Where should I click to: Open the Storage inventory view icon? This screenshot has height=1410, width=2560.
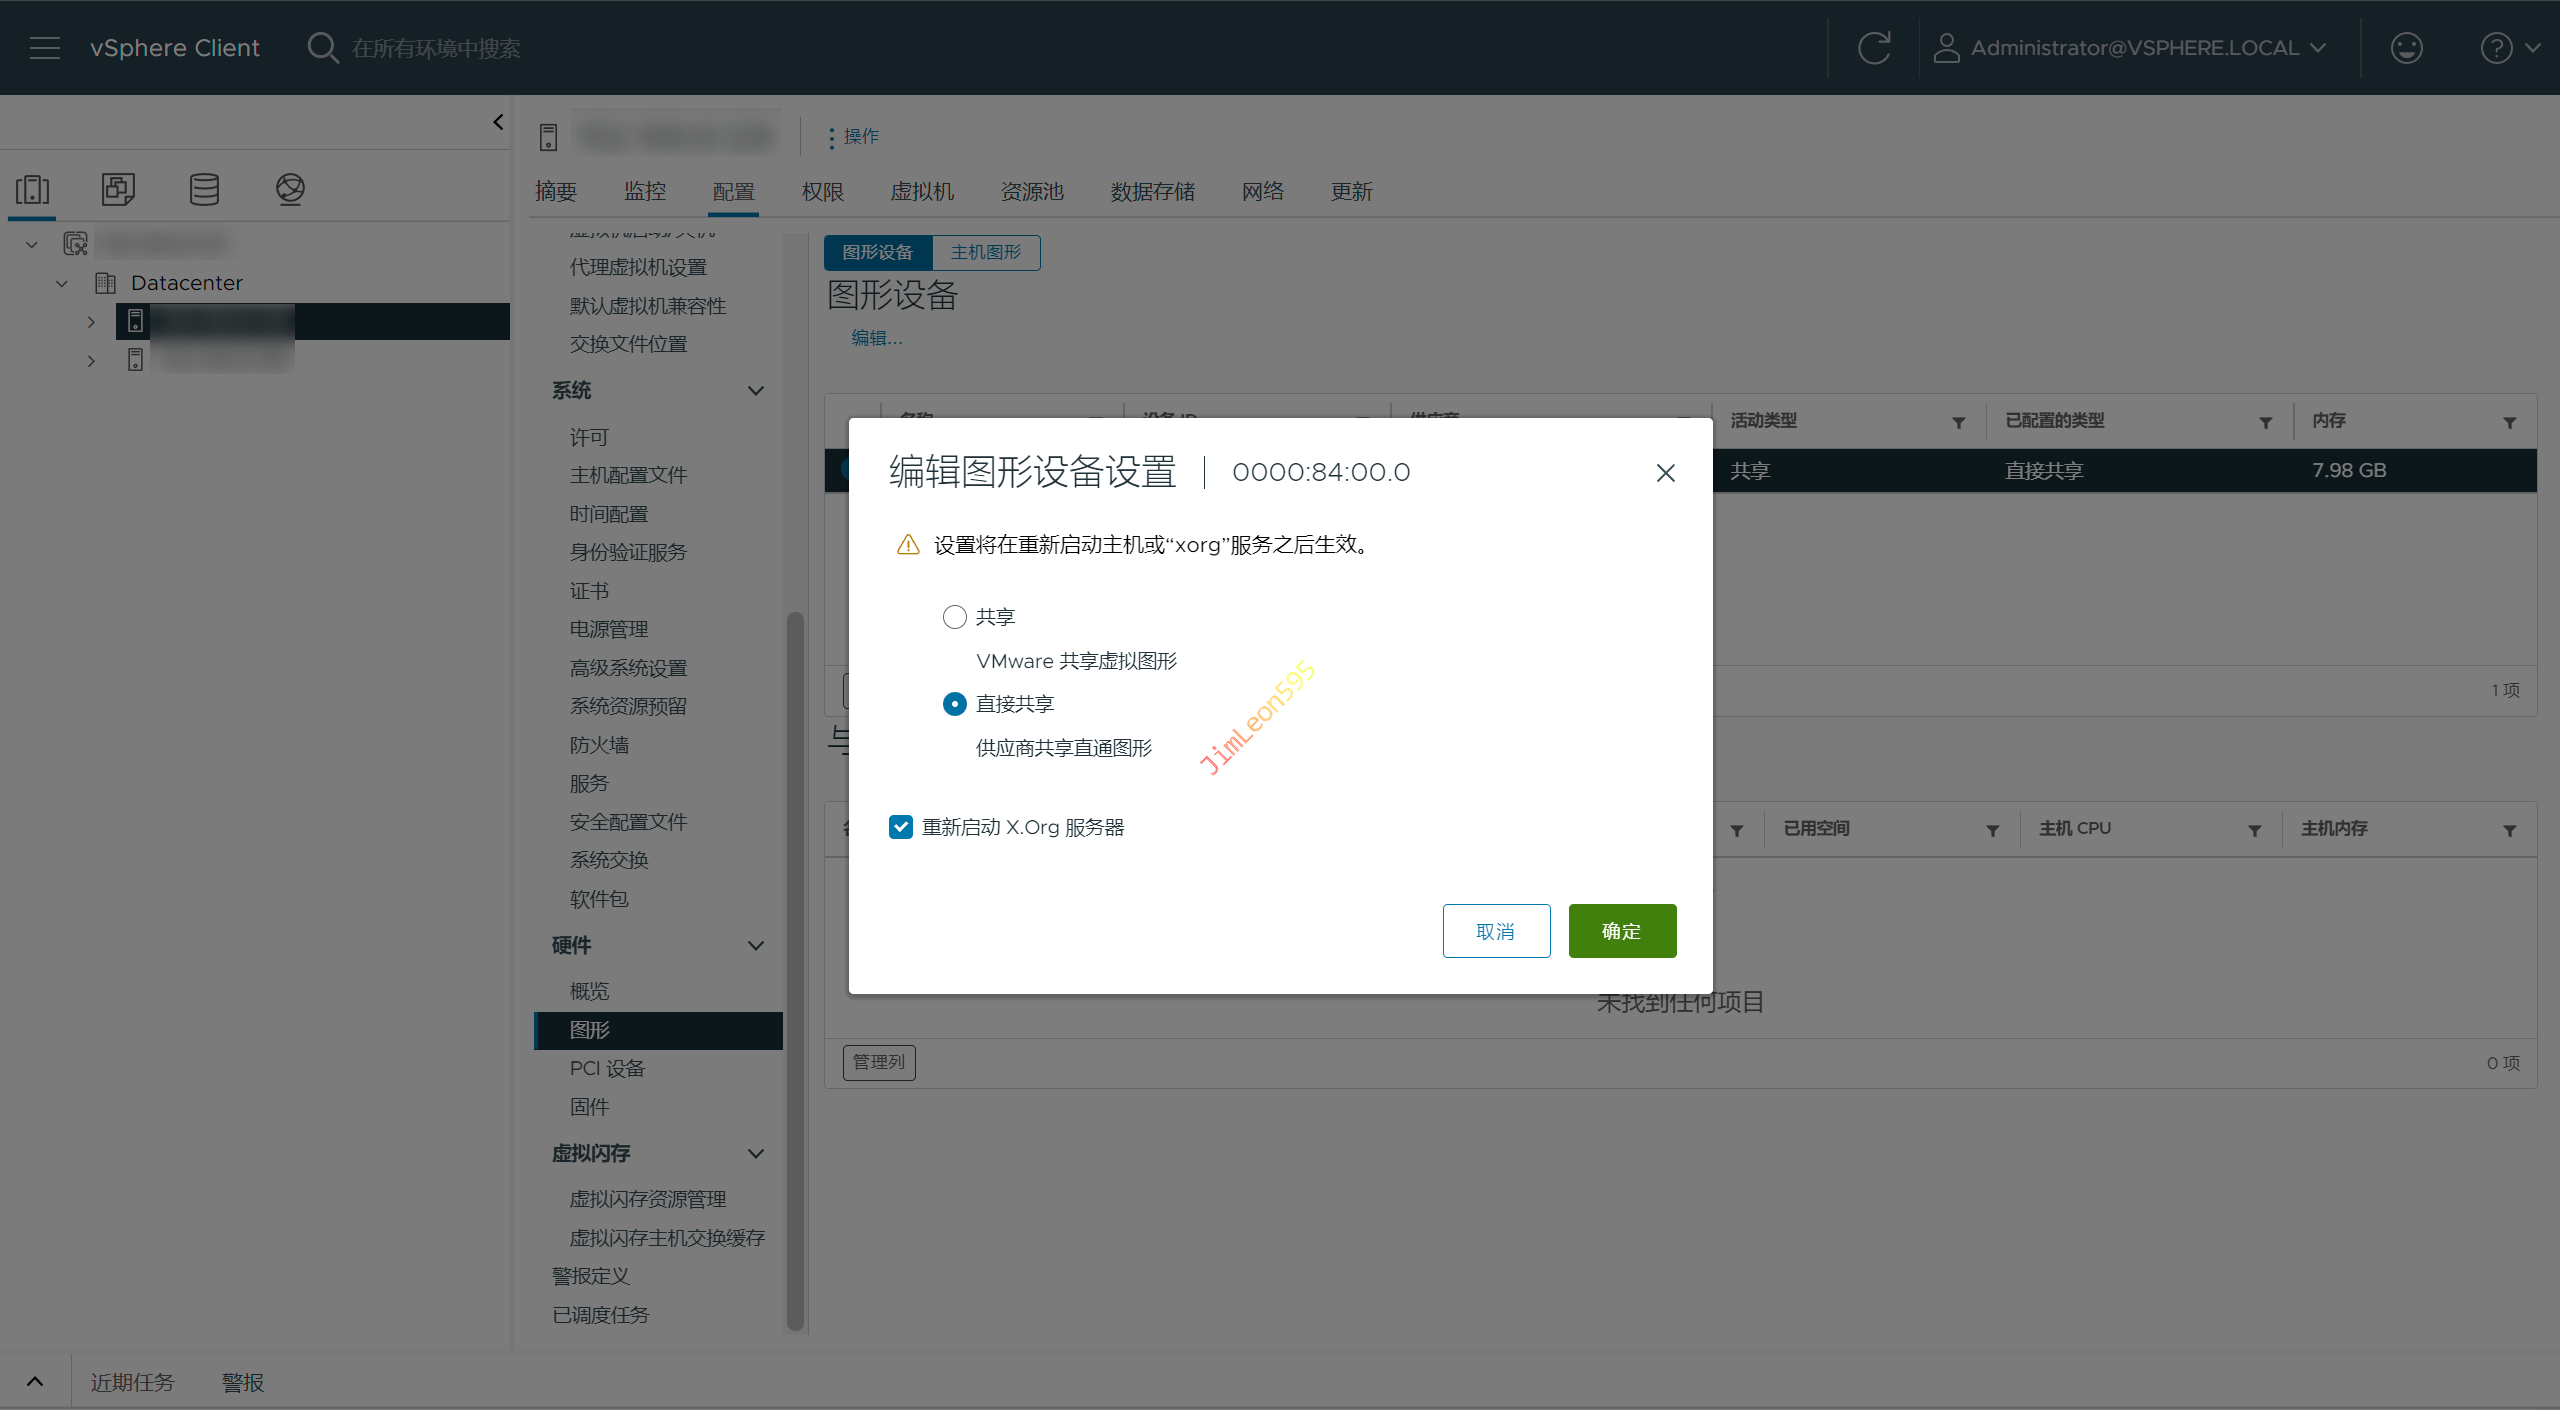204,189
